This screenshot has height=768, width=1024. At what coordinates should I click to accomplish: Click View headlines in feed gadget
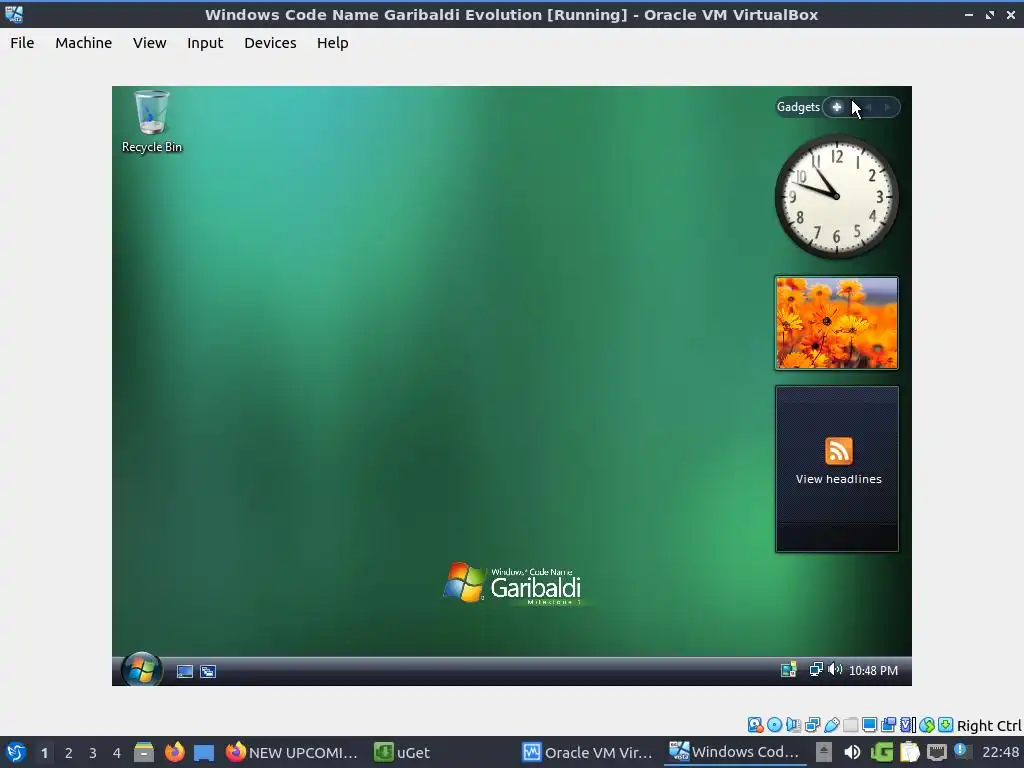pyautogui.click(x=839, y=479)
